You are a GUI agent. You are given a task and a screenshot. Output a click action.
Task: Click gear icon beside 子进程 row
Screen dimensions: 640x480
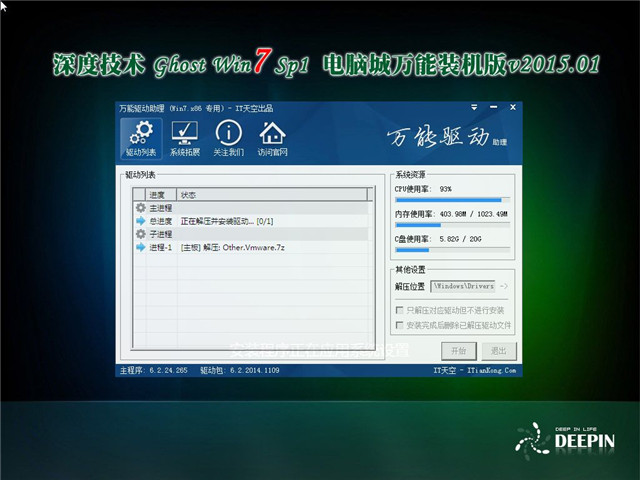140,234
